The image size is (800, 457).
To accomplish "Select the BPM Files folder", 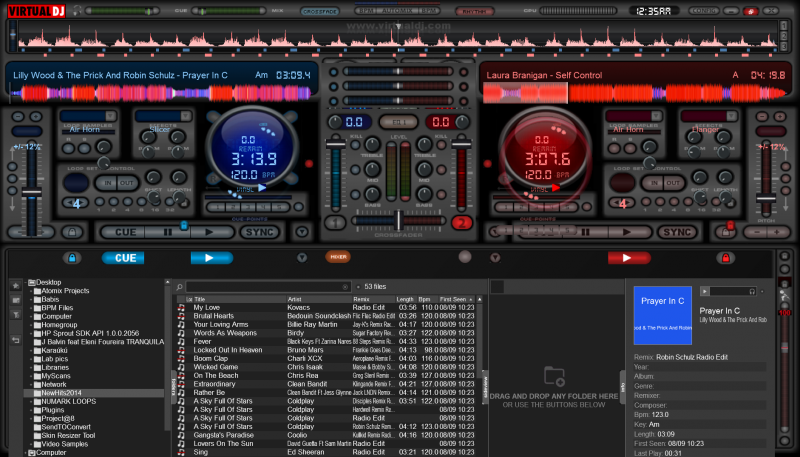I will [x=57, y=308].
